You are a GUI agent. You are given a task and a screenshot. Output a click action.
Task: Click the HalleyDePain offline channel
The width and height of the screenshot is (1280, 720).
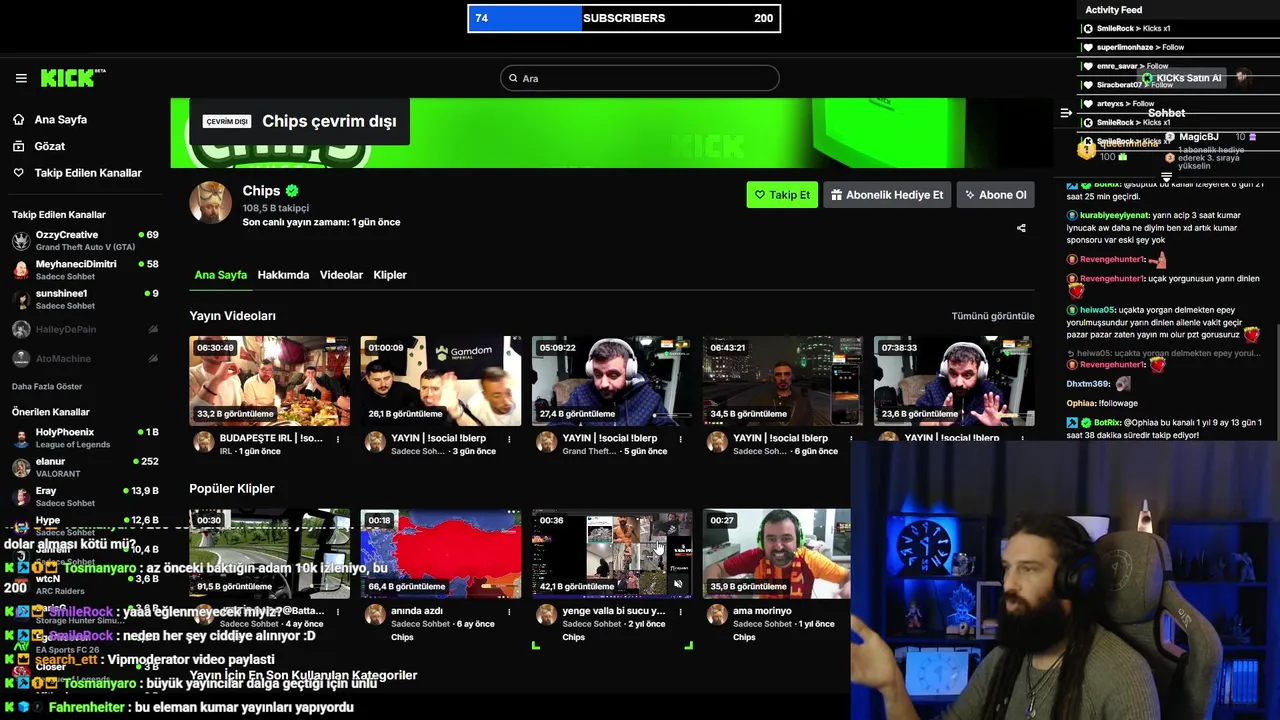(85, 329)
